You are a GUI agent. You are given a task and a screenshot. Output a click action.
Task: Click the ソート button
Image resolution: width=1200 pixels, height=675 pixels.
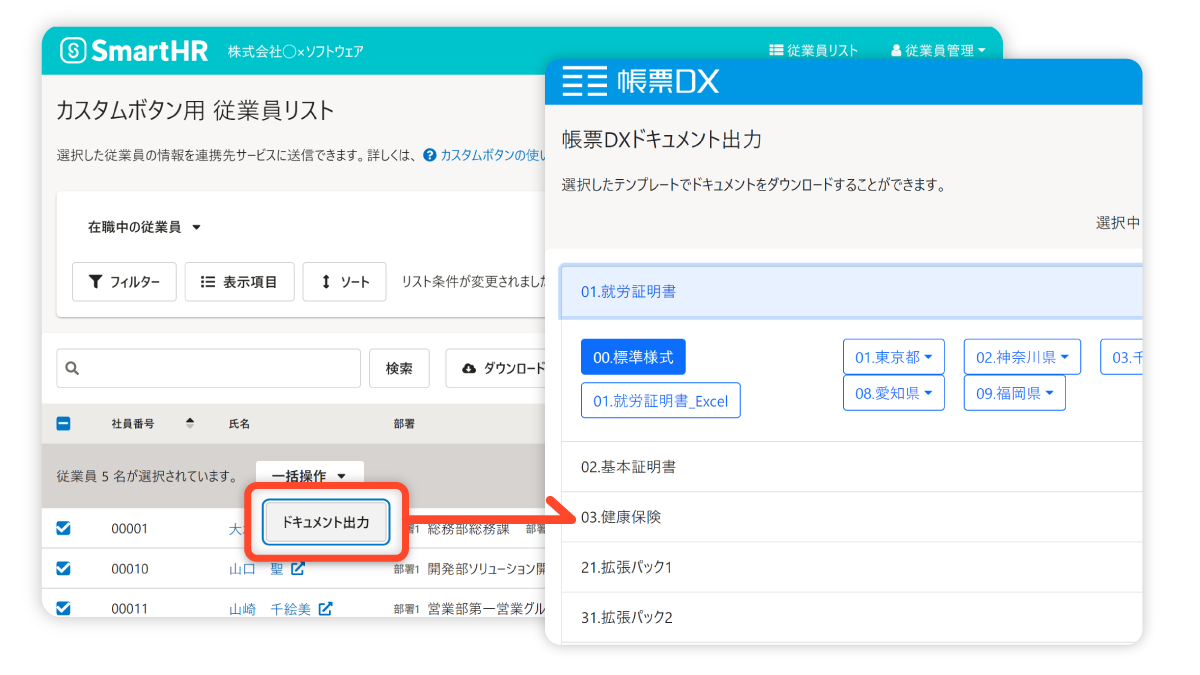pos(344,282)
